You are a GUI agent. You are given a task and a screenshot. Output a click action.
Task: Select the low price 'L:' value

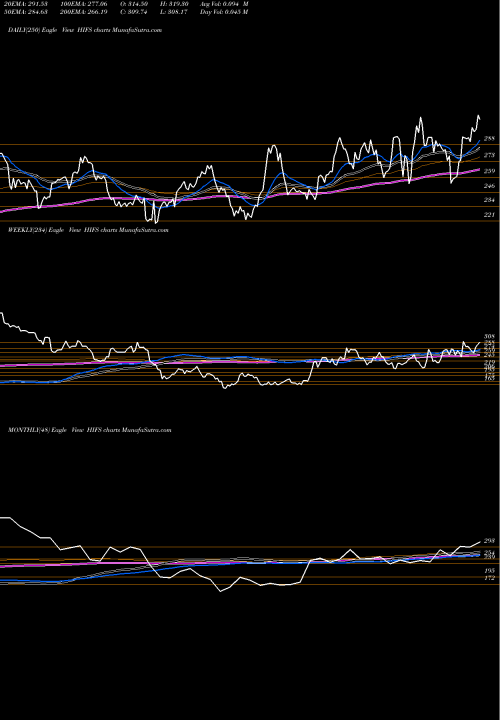pyautogui.click(x=174, y=12)
